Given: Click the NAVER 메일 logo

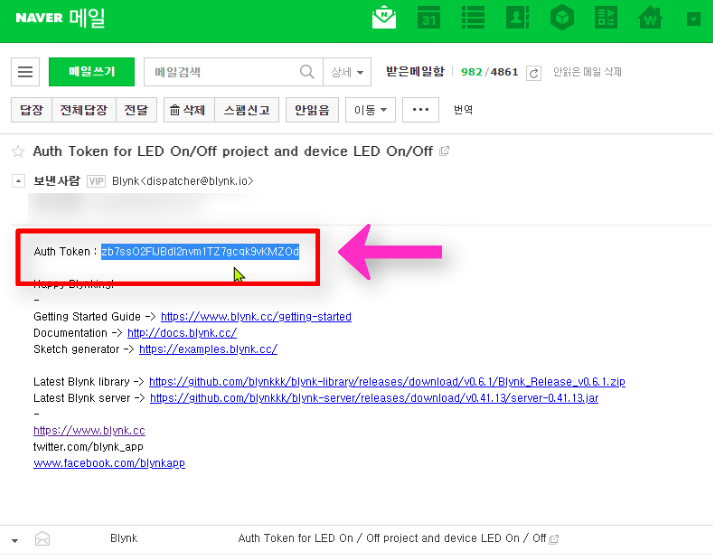Looking at the screenshot, I should tap(60, 18).
